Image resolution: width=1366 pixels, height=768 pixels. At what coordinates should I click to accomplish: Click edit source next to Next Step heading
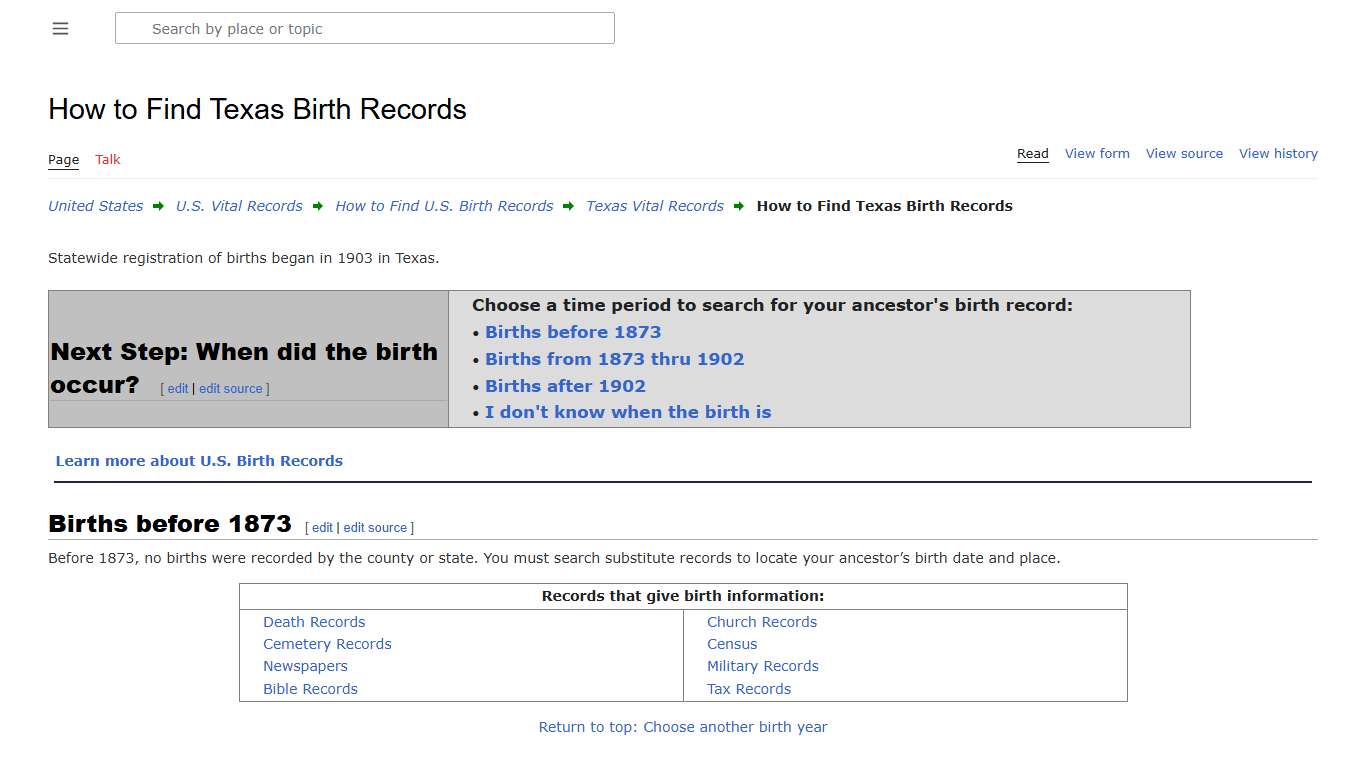[x=230, y=388]
